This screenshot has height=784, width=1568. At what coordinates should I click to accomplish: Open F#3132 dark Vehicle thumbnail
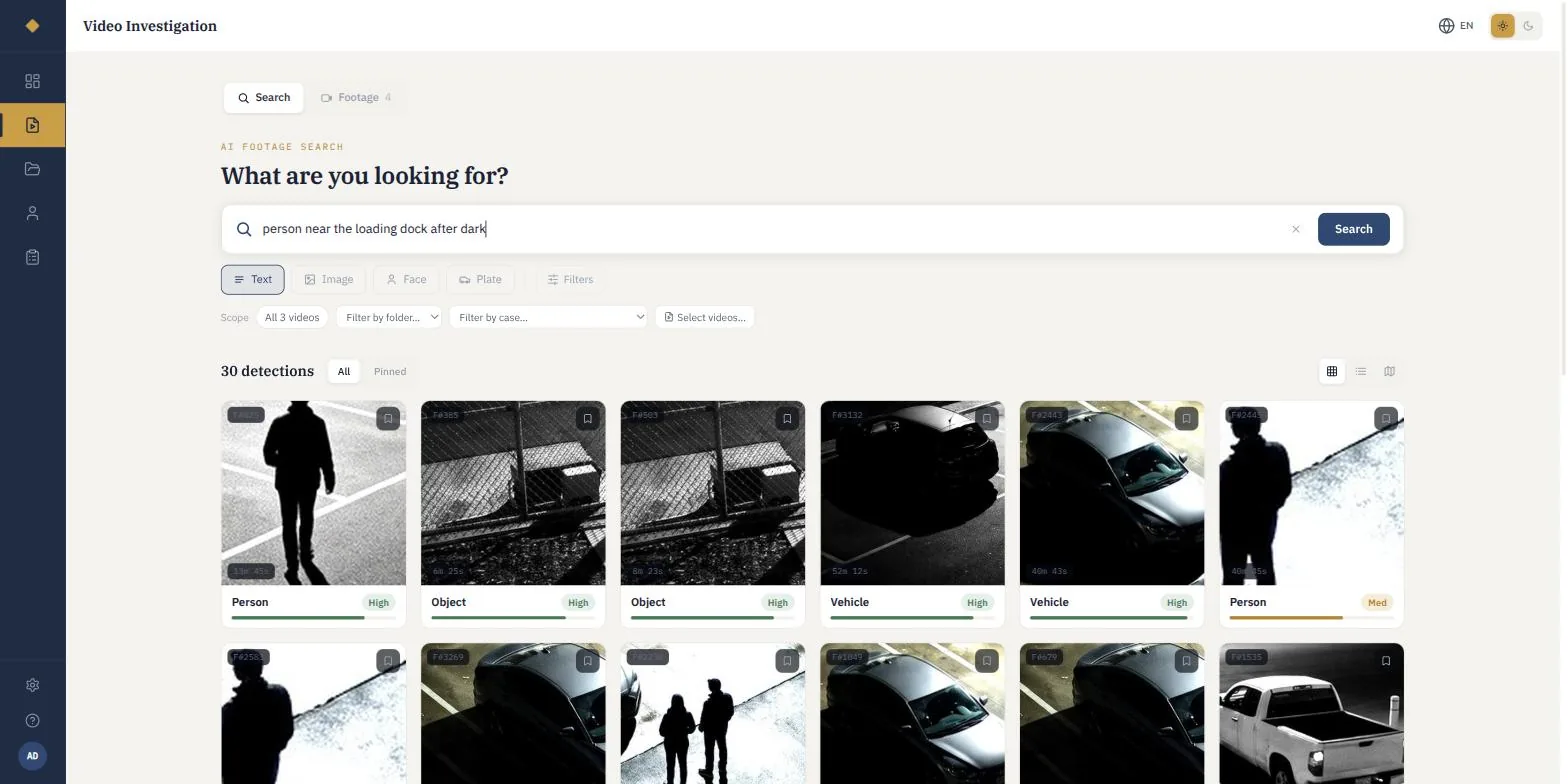[912, 493]
